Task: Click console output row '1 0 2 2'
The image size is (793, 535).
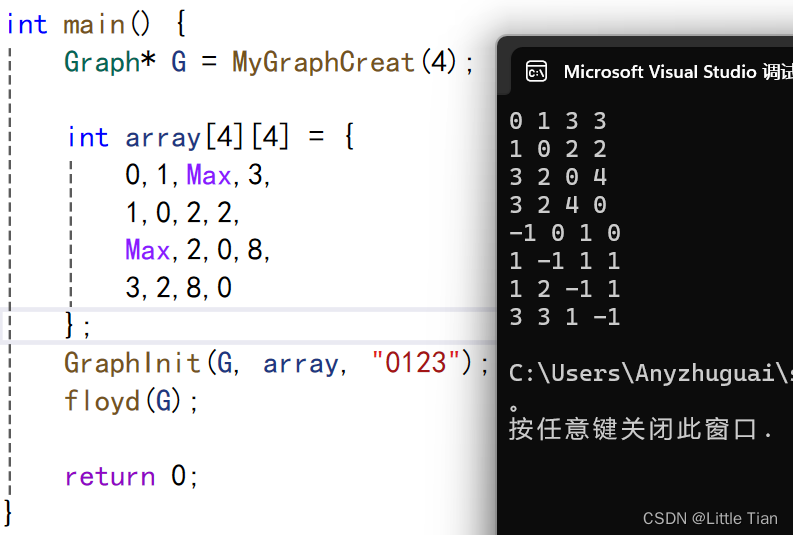Action: pyautogui.click(x=558, y=149)
